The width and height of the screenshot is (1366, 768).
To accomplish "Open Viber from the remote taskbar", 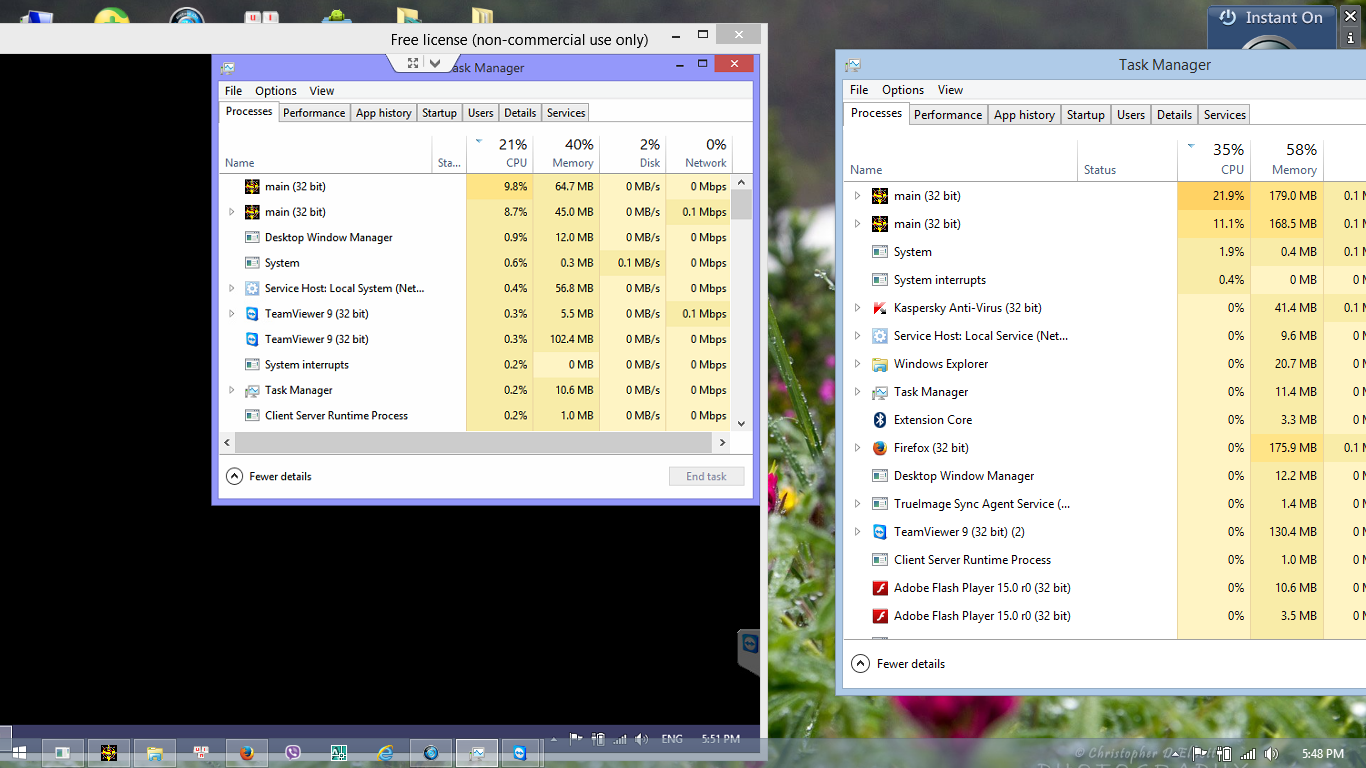I will tap(293, 753).
